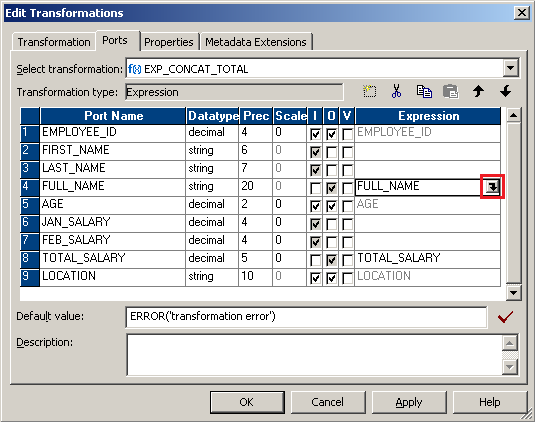The width and height of the screenshot is (535, 422).
Task: Toggle output checkbox for FIRST_NAME port
Action: point(331,152)
